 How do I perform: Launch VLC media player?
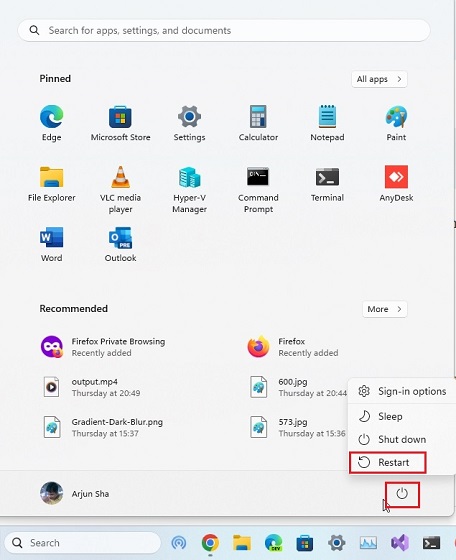pyautogui.click(x=120, y=189)
